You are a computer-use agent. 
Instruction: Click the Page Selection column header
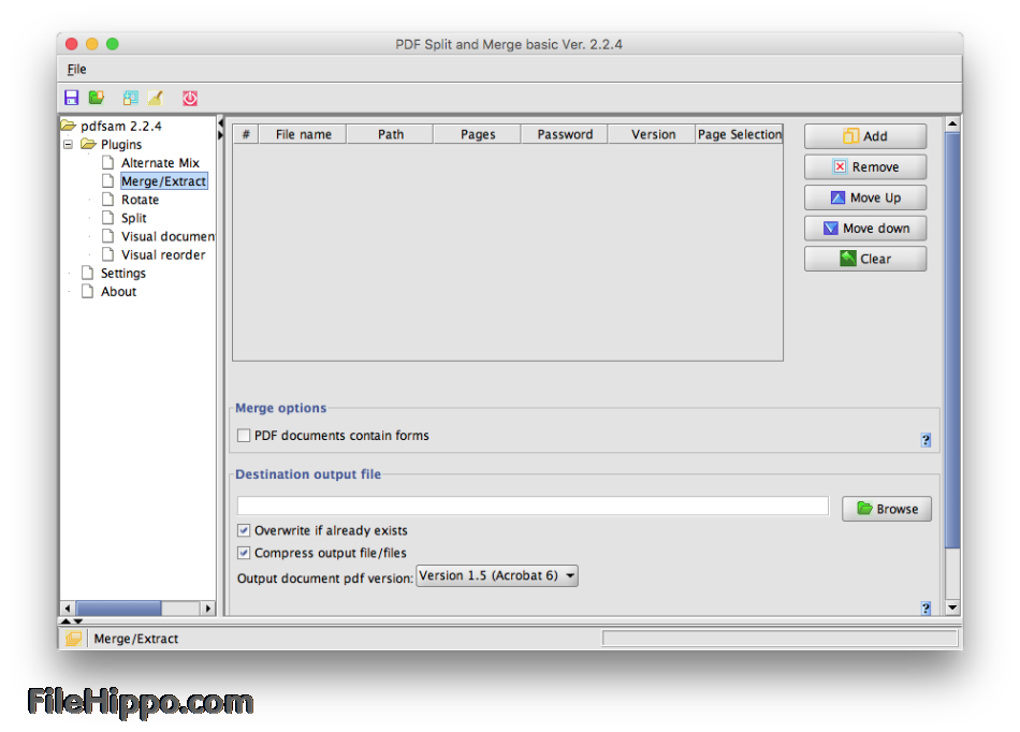coord(739,134)
